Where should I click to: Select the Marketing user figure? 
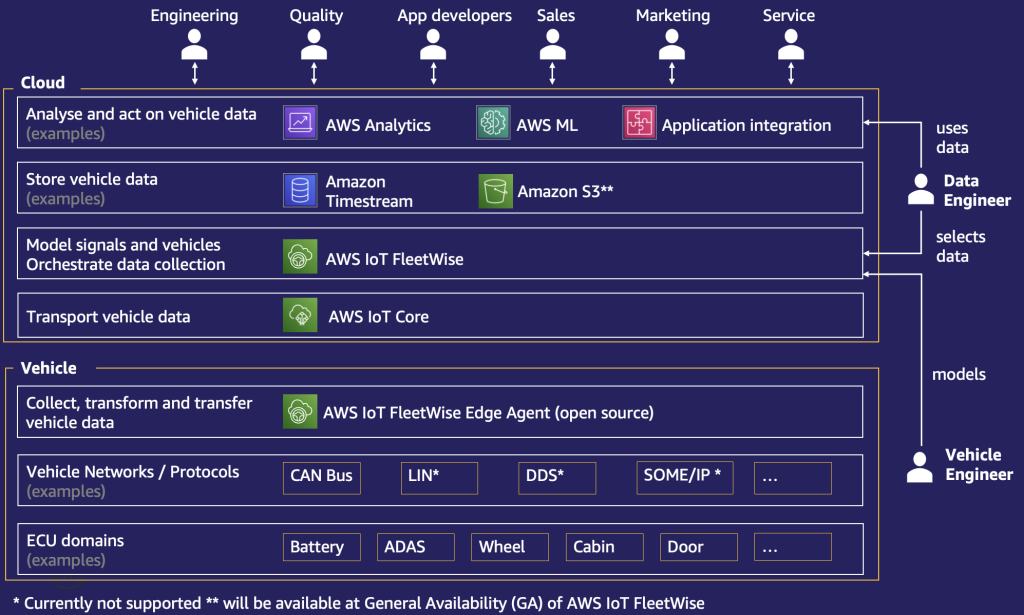pyautogui.click(x=672, y=44)
